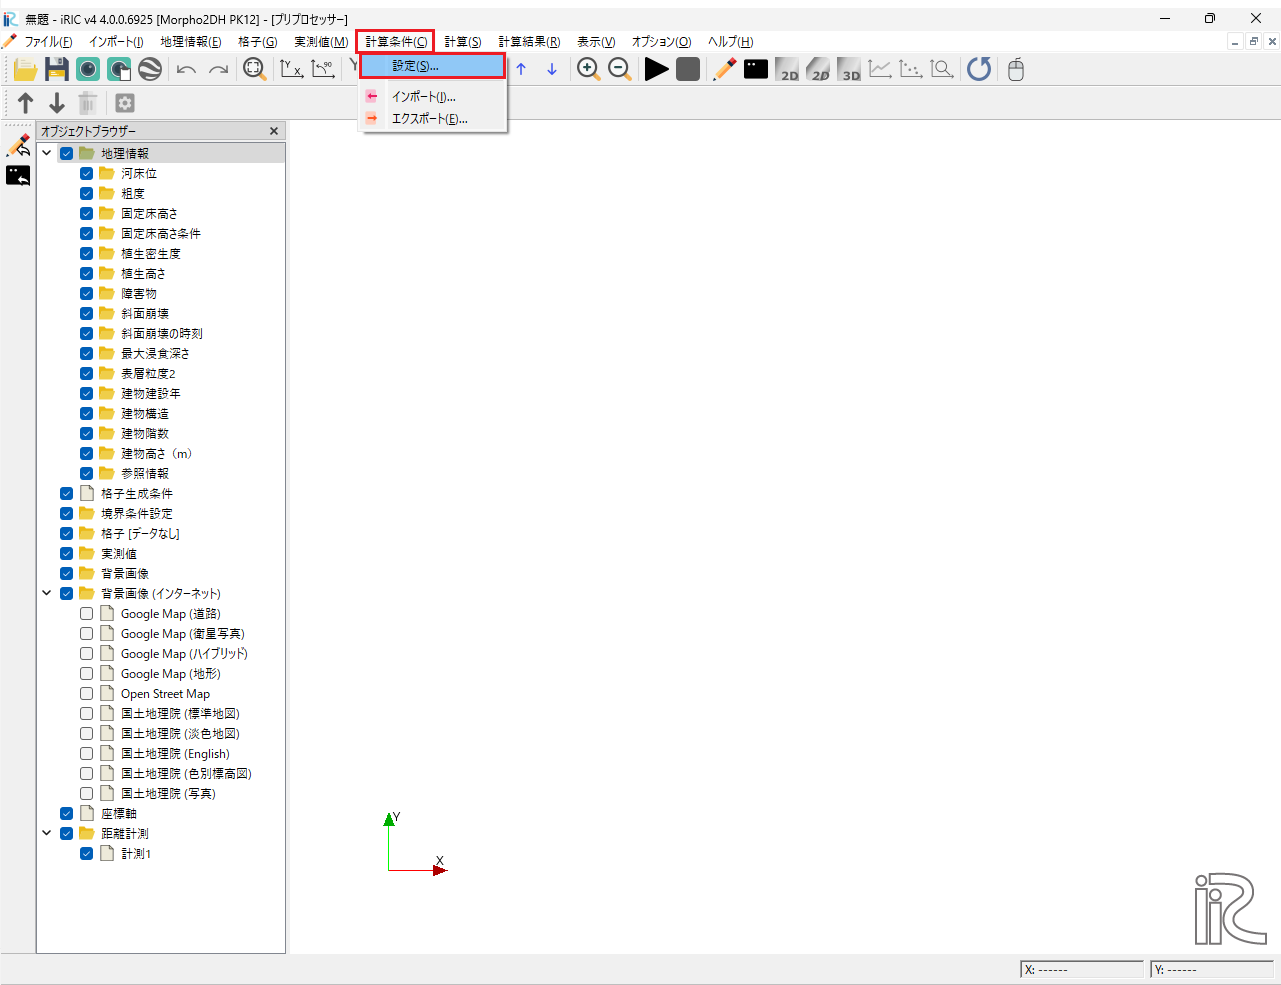Check the Google Map (道路) checkbox
The width and height of the screenshot is (1281, 985).
(87, 613)
